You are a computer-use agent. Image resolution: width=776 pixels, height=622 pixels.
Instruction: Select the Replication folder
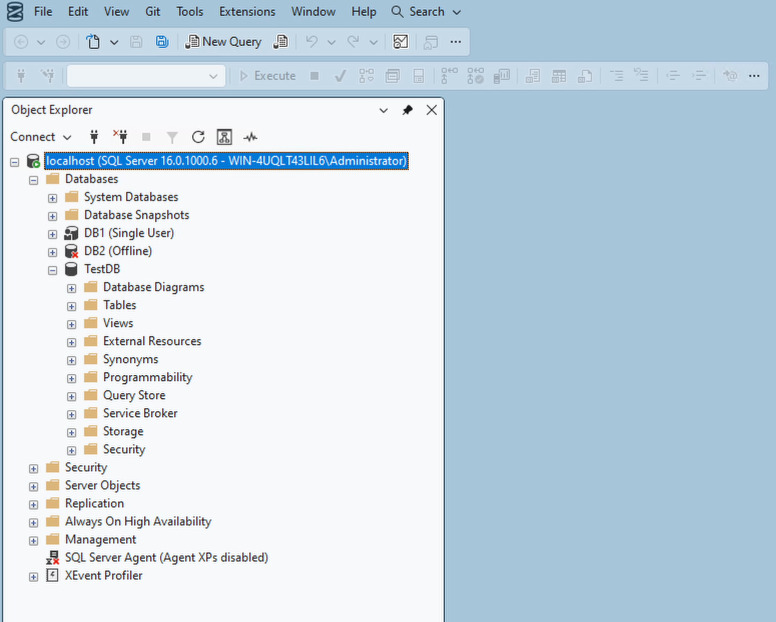(95, 503)
